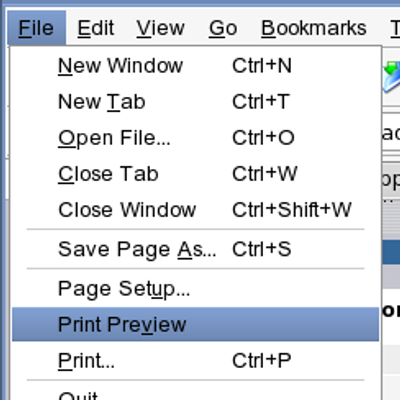Open the Go menu
The image size is (400, 400).
pos(223,28)
